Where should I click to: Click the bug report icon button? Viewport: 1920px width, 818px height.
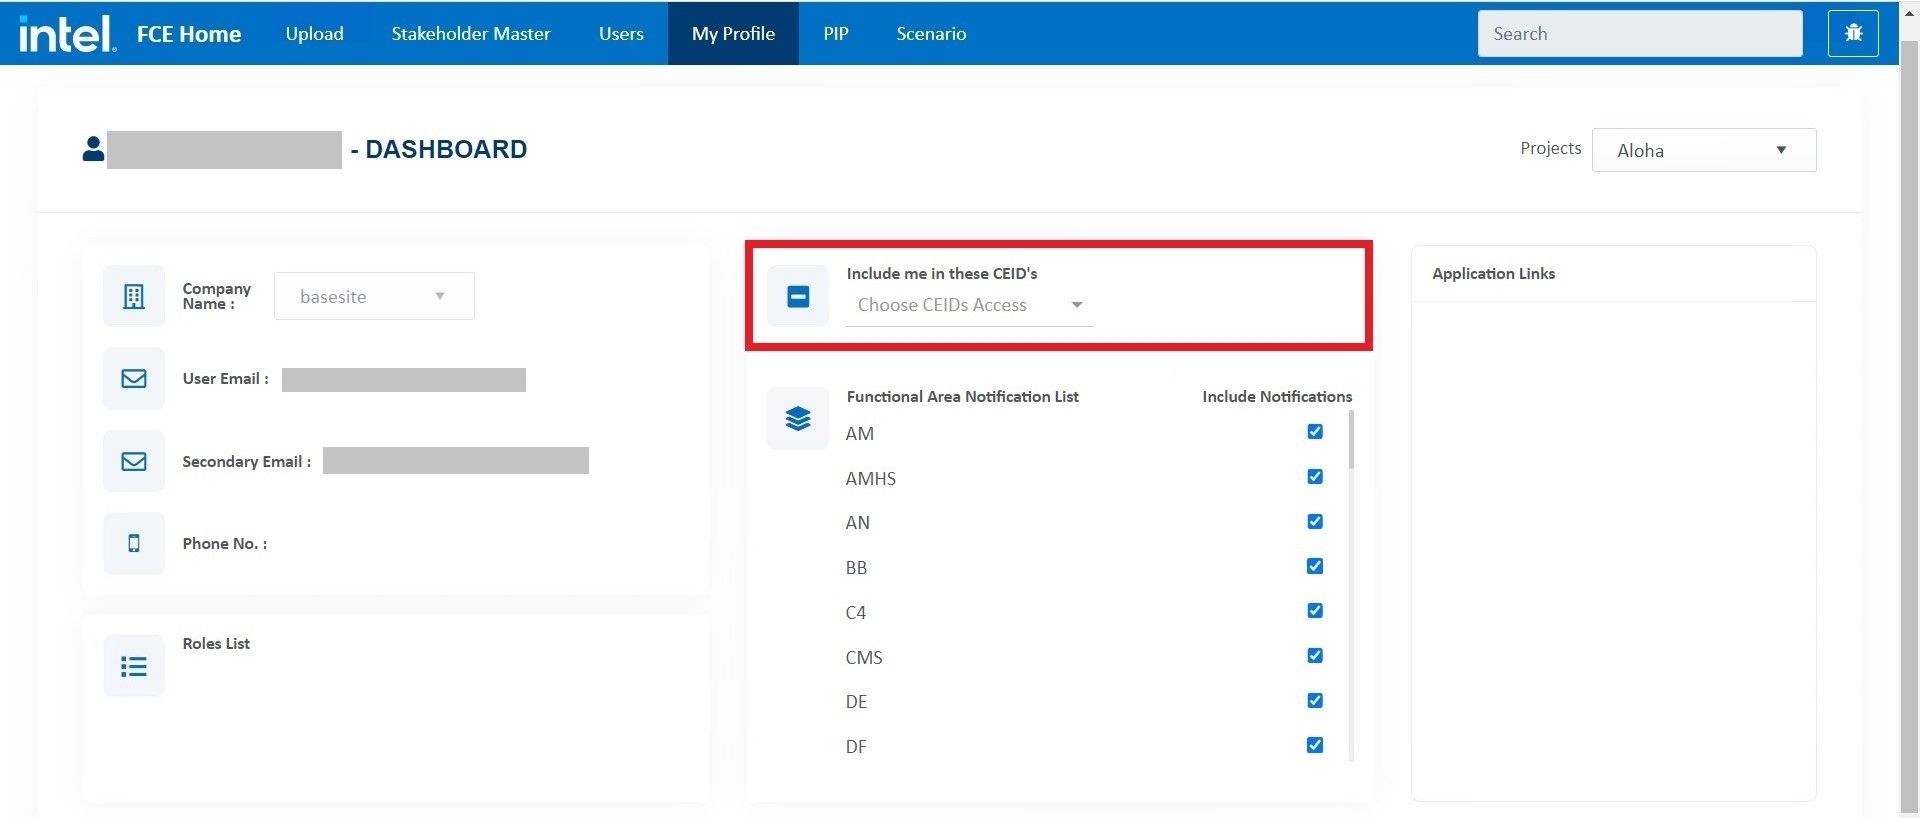(1853, 33)
